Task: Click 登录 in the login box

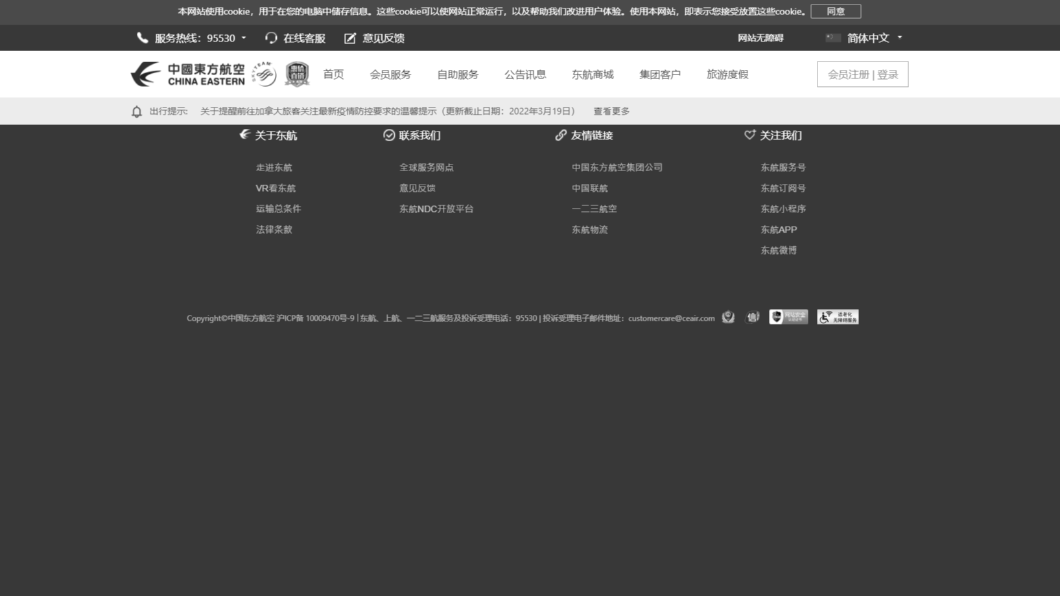Action: (888, 74)
